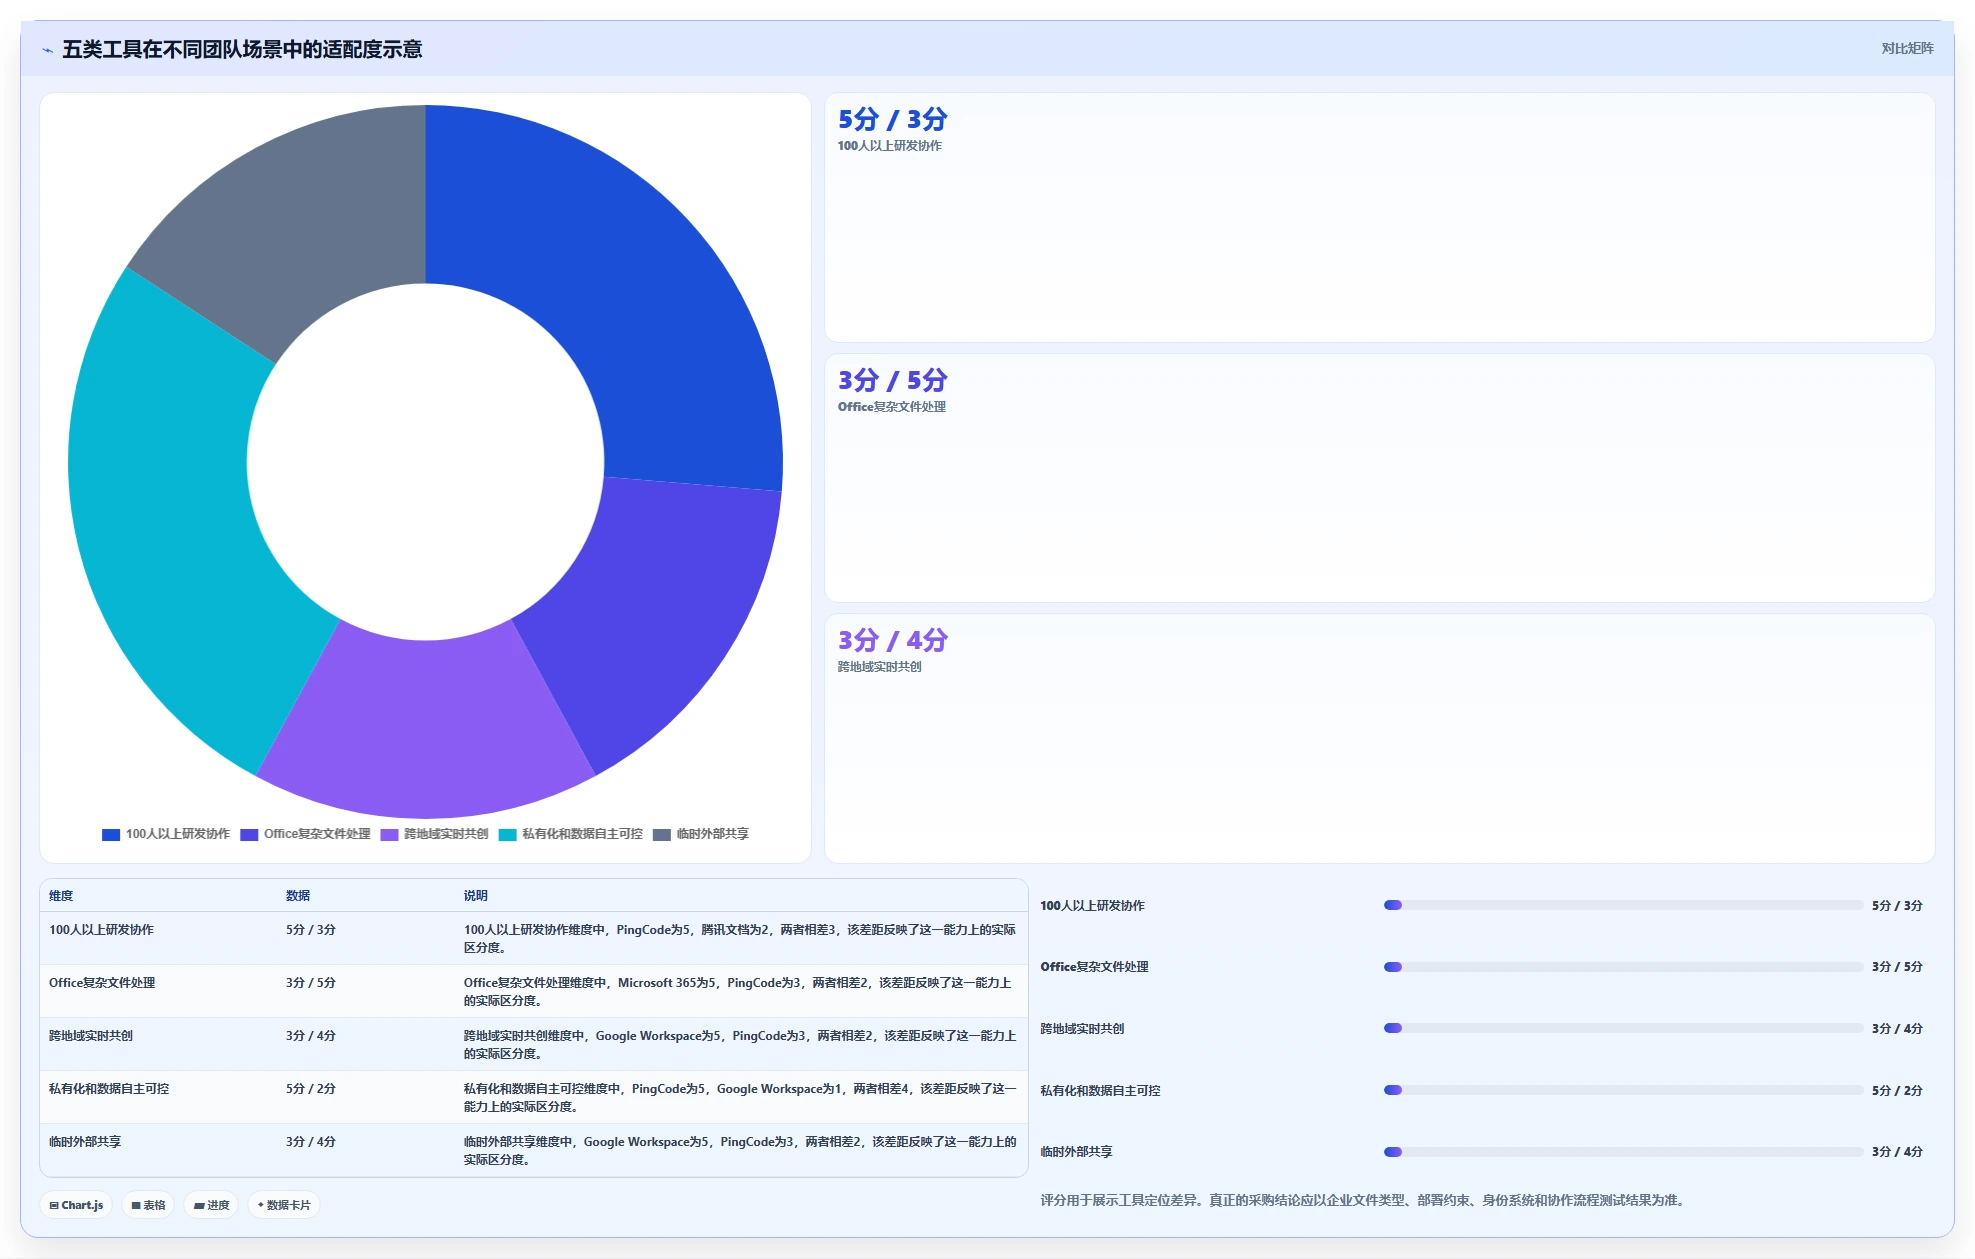Toggle the 100人以上研发协作 legend entry under the donut
This screenshot has height=1259, width=1975.
pos(166,834)
